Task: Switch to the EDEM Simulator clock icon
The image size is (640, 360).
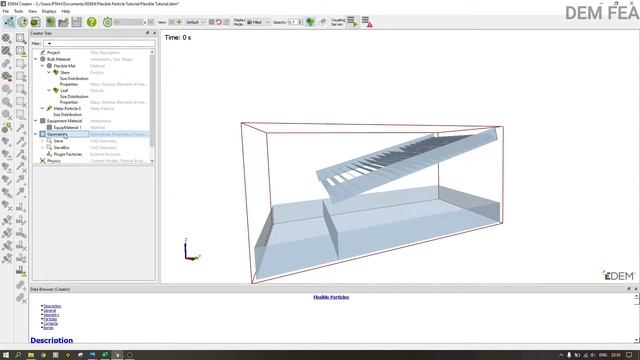Action: tap(22, 22)
